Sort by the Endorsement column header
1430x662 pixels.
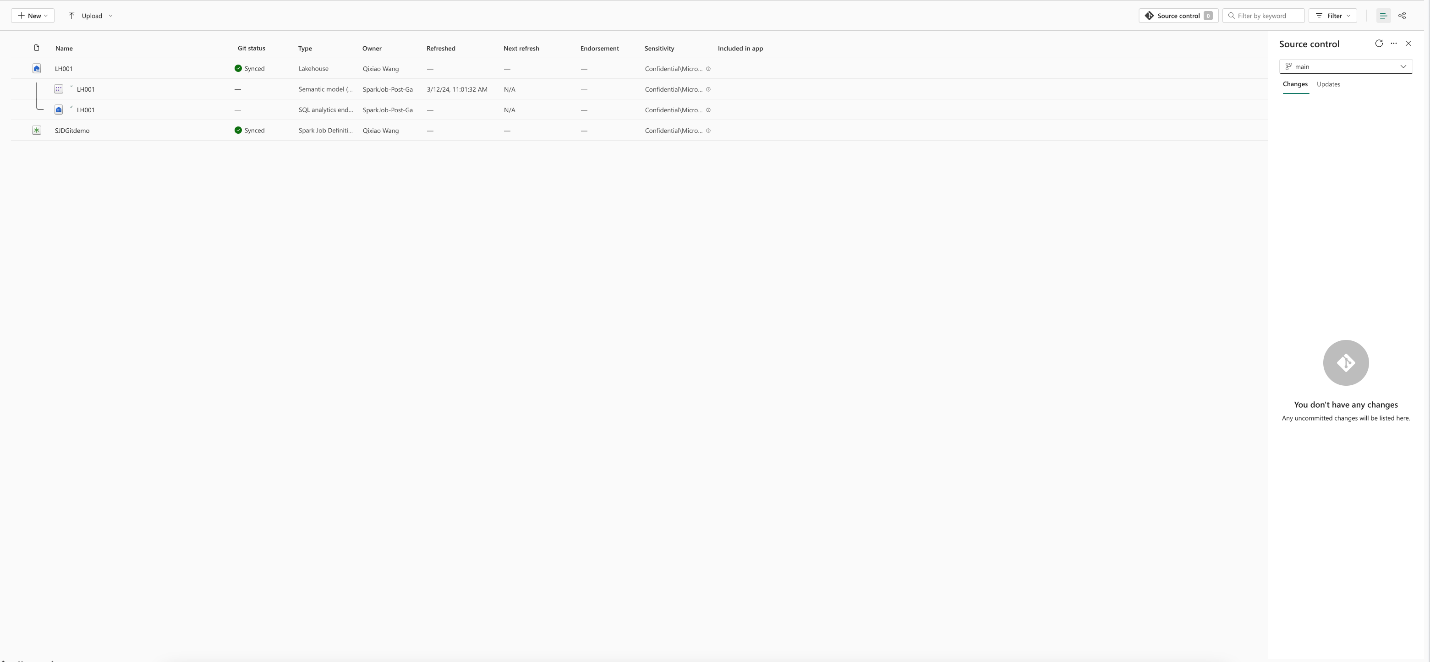coord(599,48)
